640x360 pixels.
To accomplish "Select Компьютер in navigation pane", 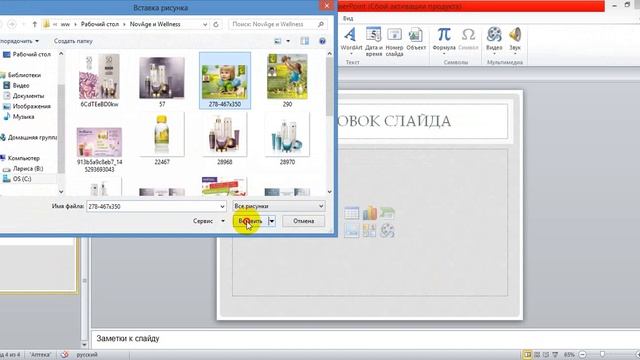I will [x=24, y=158].
